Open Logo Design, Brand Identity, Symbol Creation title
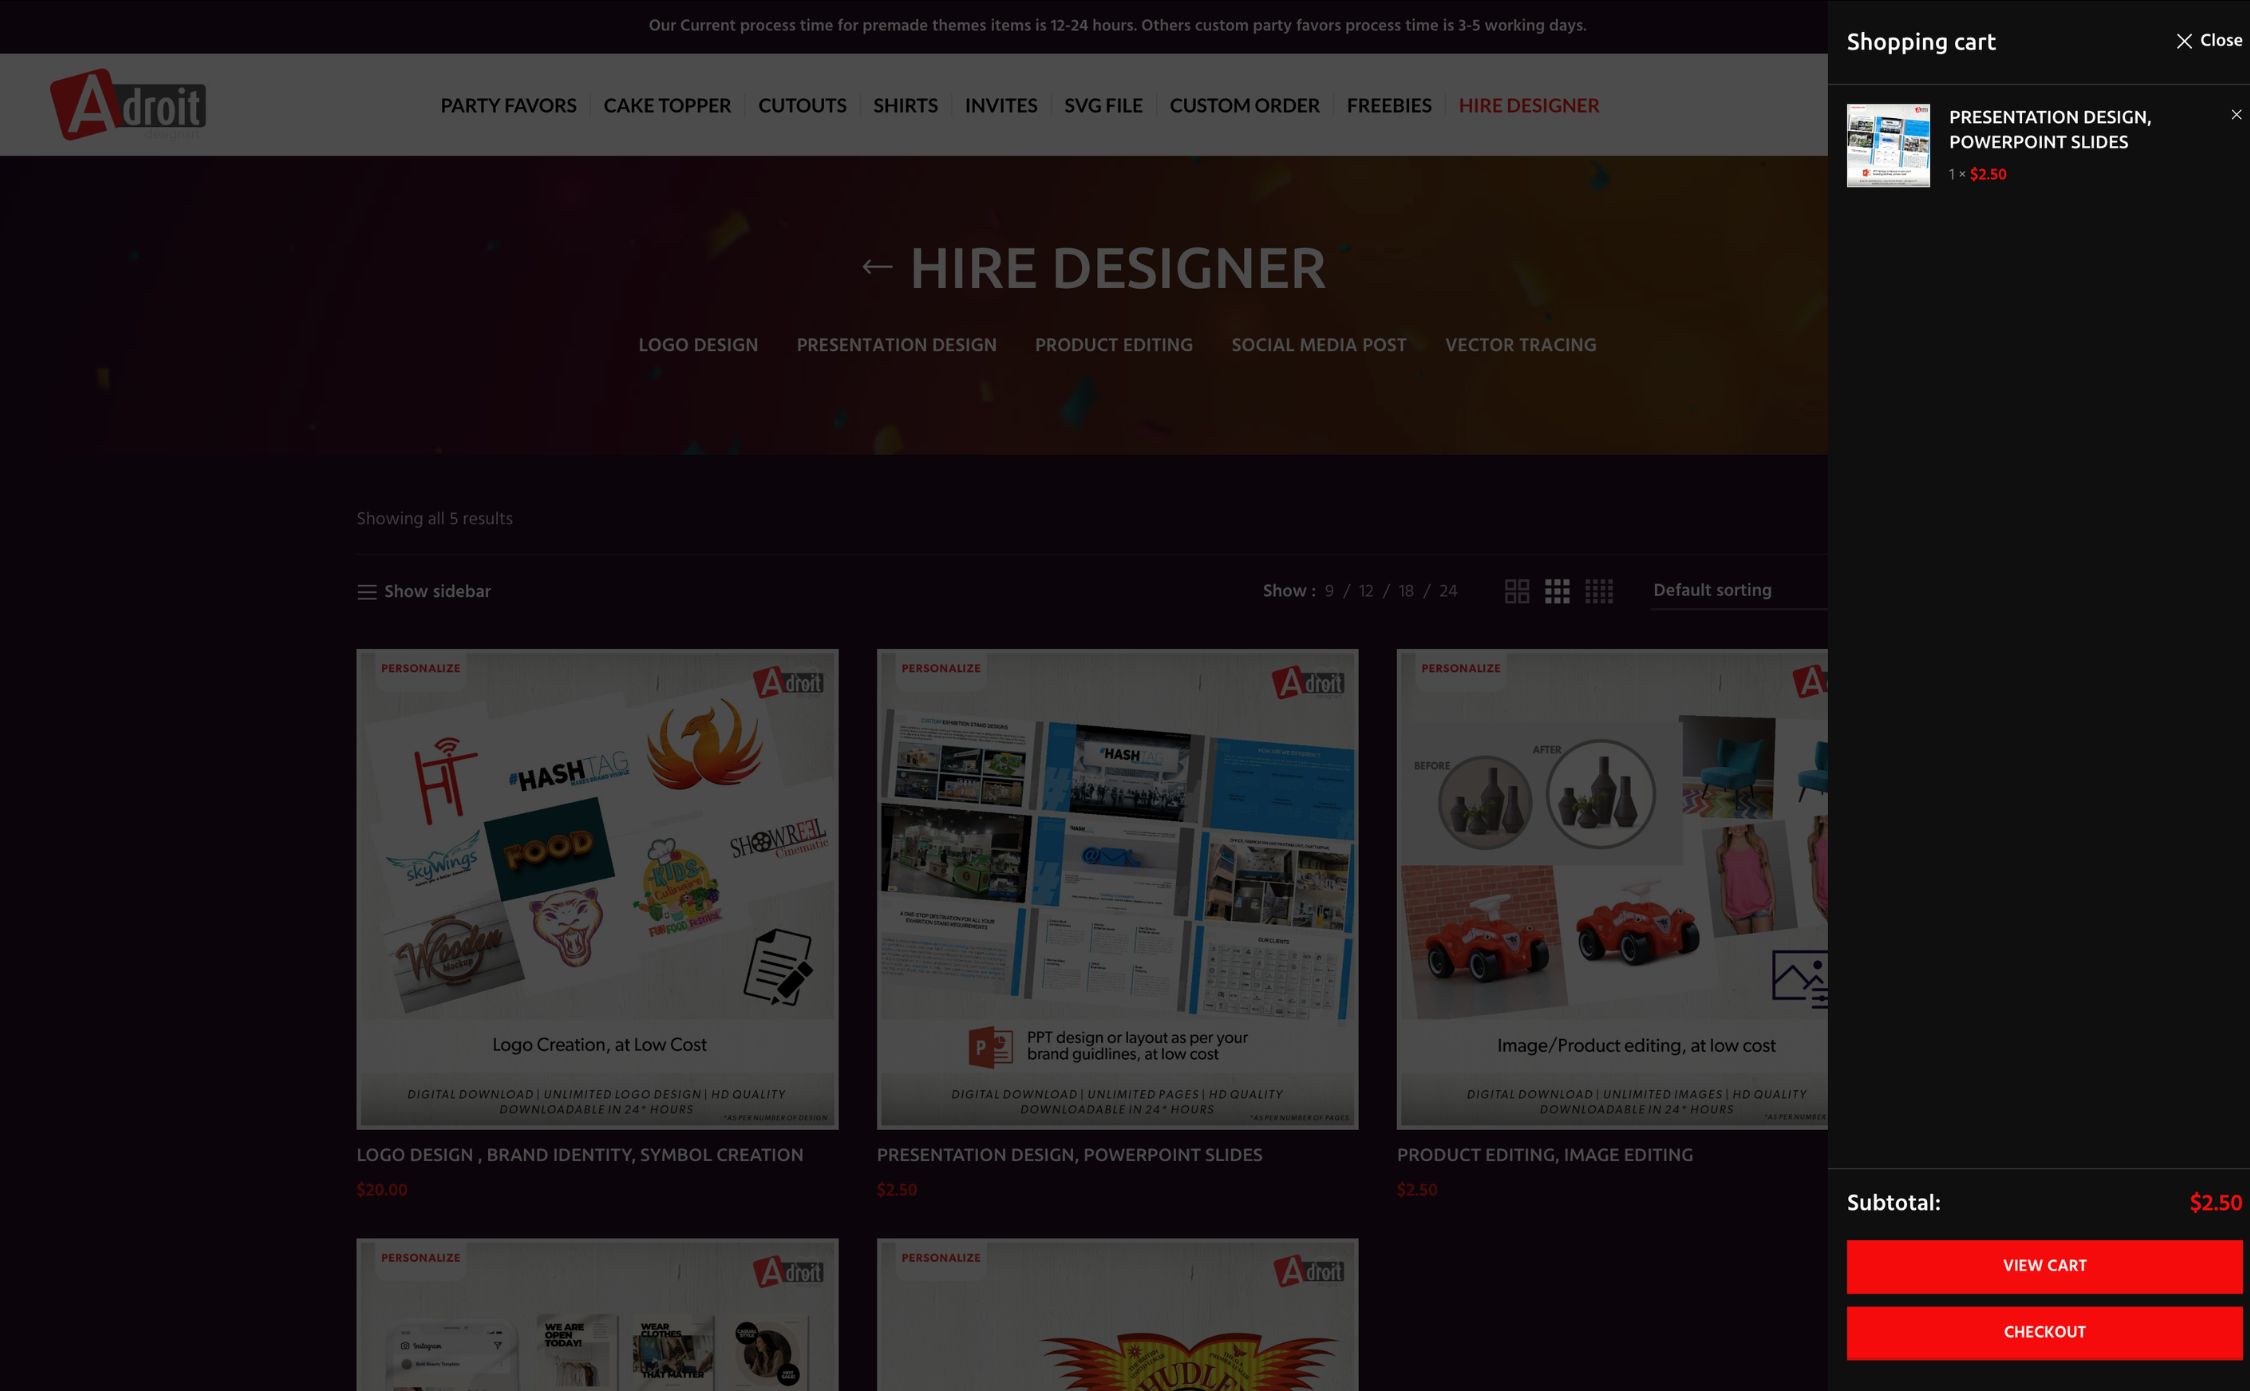 coord(580,1155)
